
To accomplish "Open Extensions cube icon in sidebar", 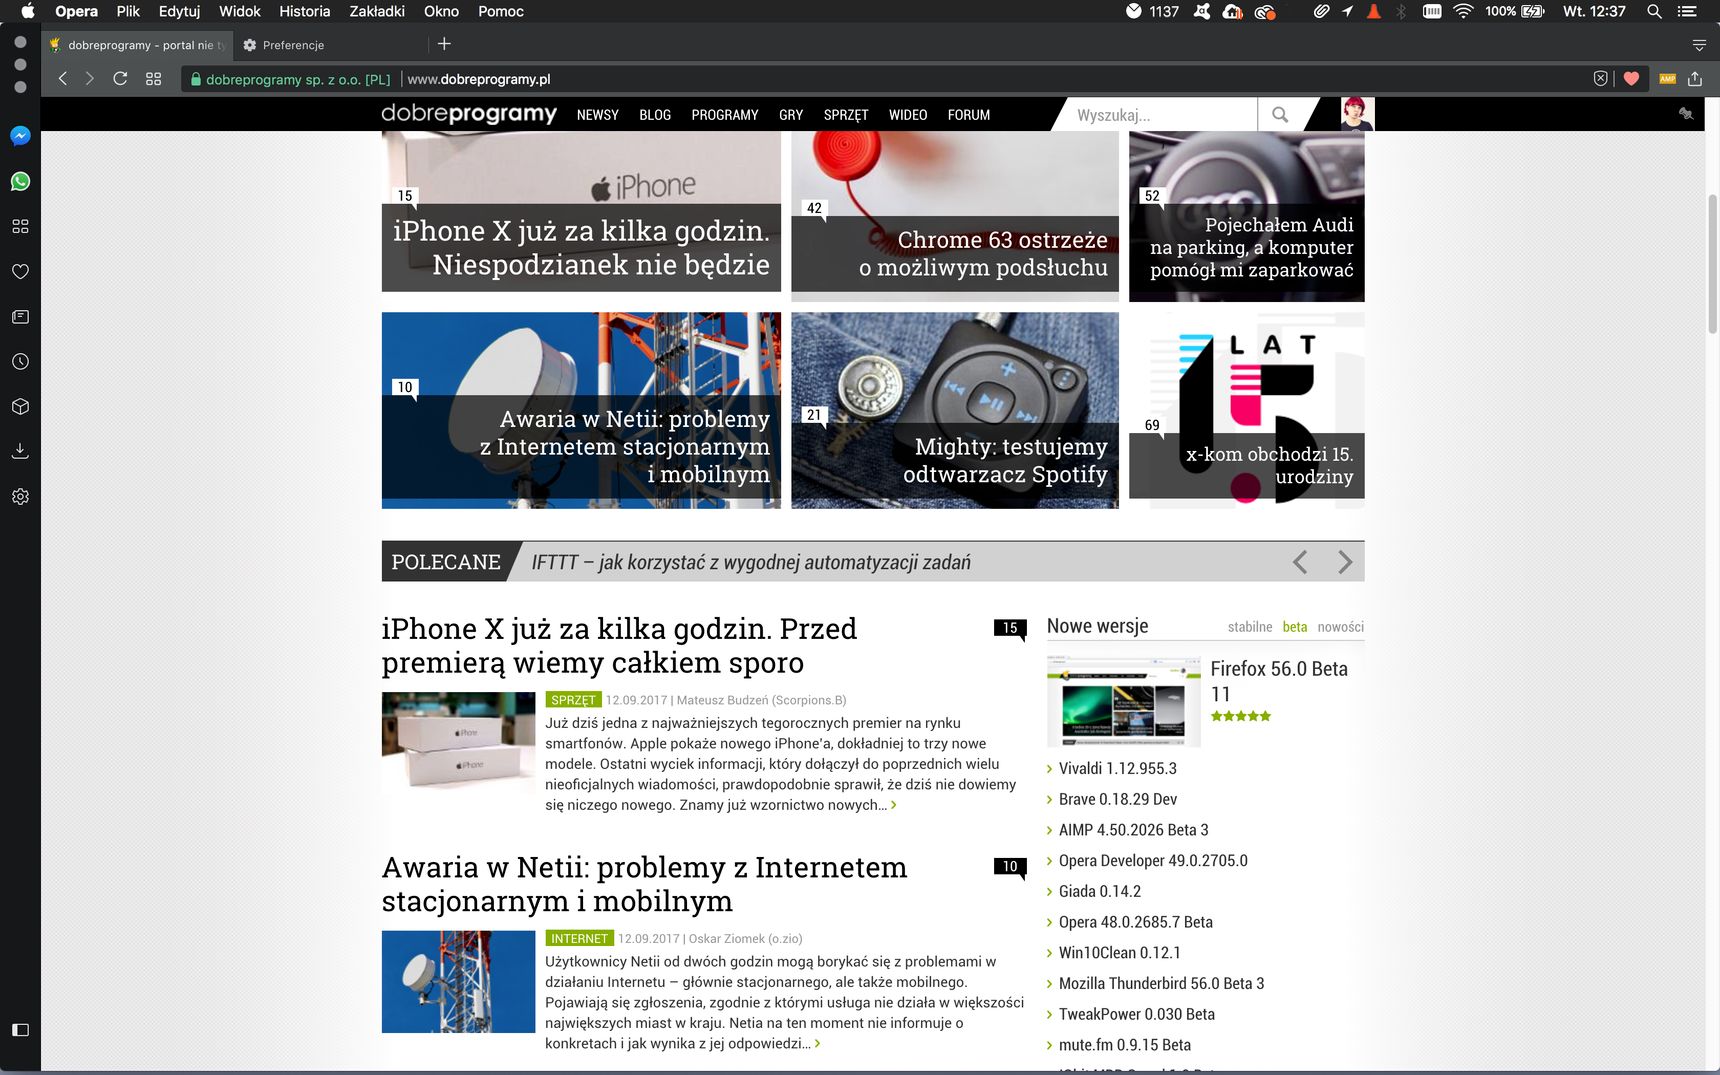I will coord(20,406).
